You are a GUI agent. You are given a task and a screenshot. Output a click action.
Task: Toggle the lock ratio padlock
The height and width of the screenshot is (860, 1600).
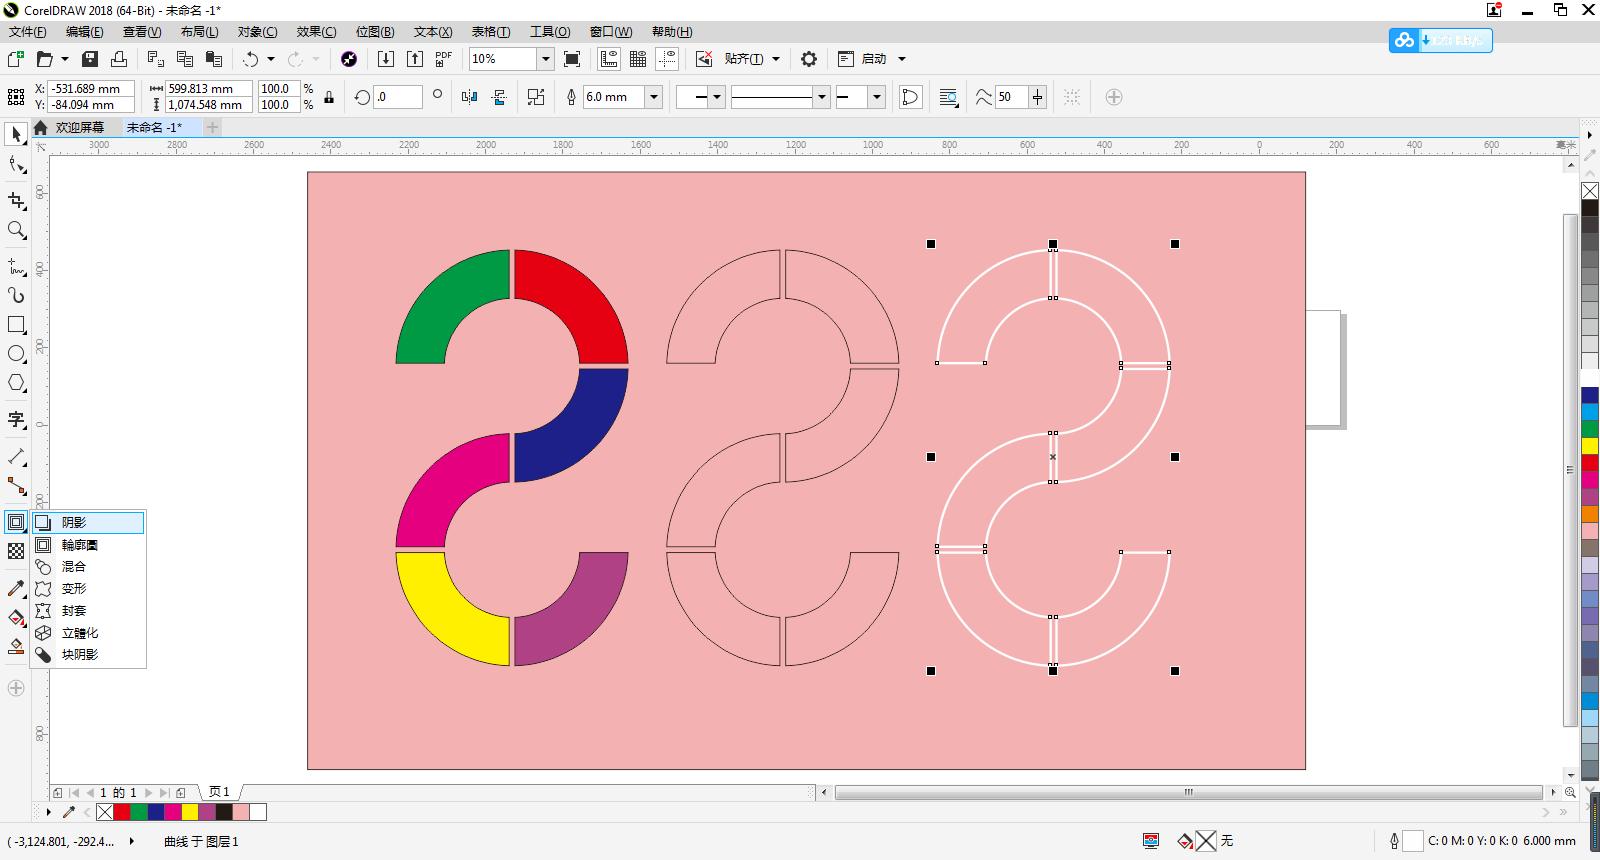pos(329,97)
